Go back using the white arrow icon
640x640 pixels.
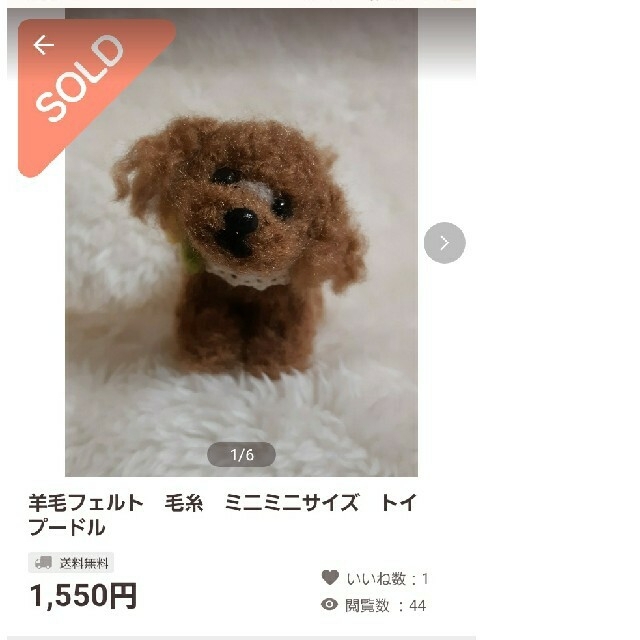[44, 44]
